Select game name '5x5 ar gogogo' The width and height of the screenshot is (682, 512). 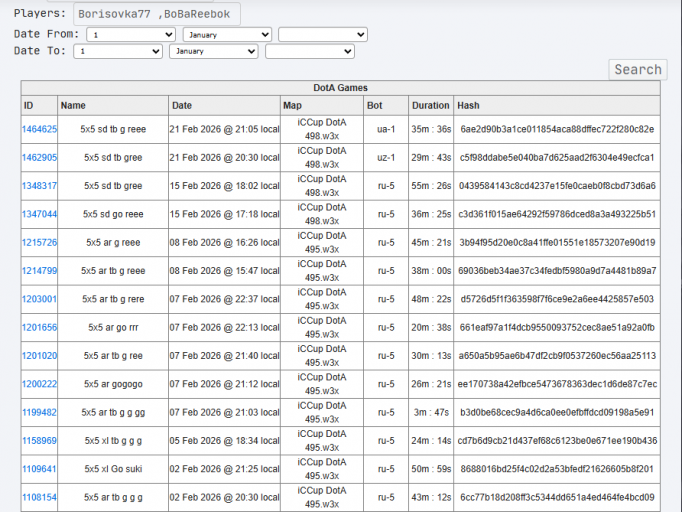click(113, 384)
